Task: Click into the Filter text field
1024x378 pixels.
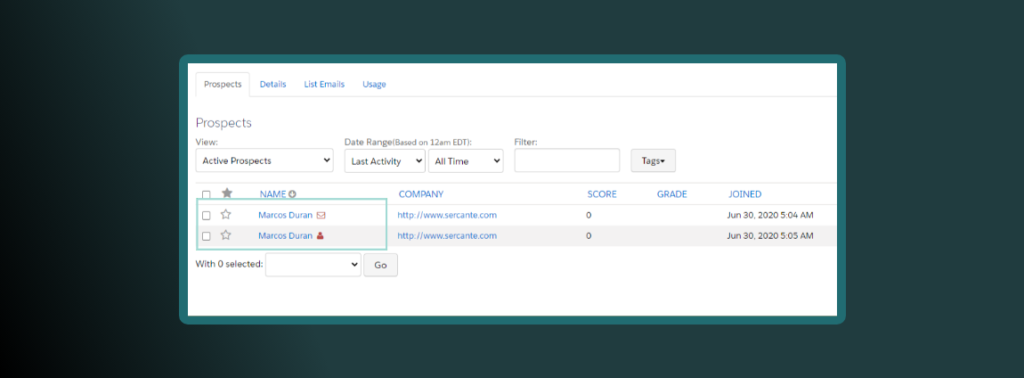Action: coord(567,161)
